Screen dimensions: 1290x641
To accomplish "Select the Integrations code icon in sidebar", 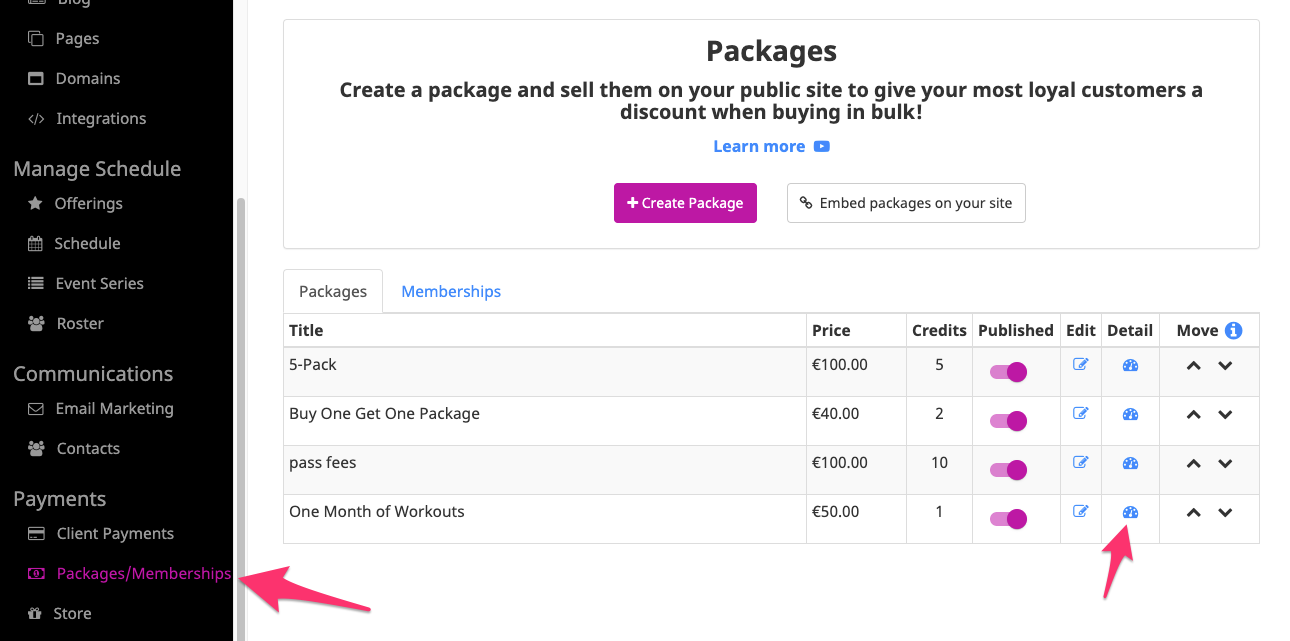I will coord(34,118).
